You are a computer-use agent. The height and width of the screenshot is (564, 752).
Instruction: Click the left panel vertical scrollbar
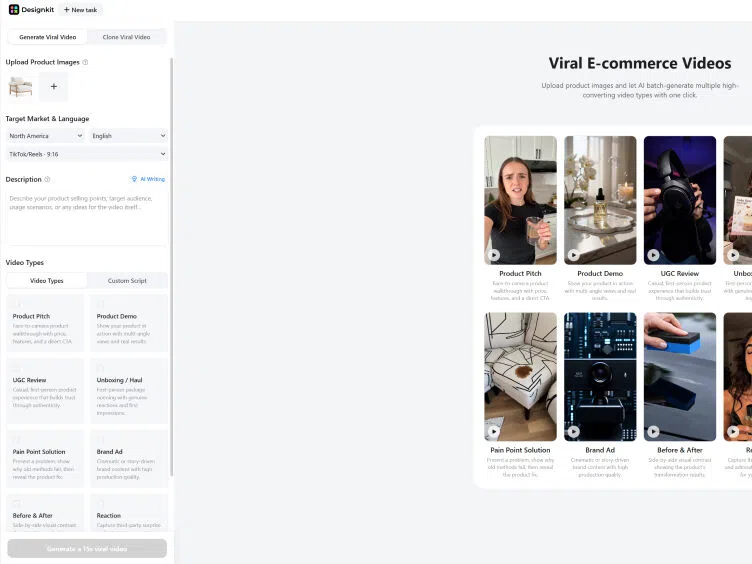tap(171, 266)
